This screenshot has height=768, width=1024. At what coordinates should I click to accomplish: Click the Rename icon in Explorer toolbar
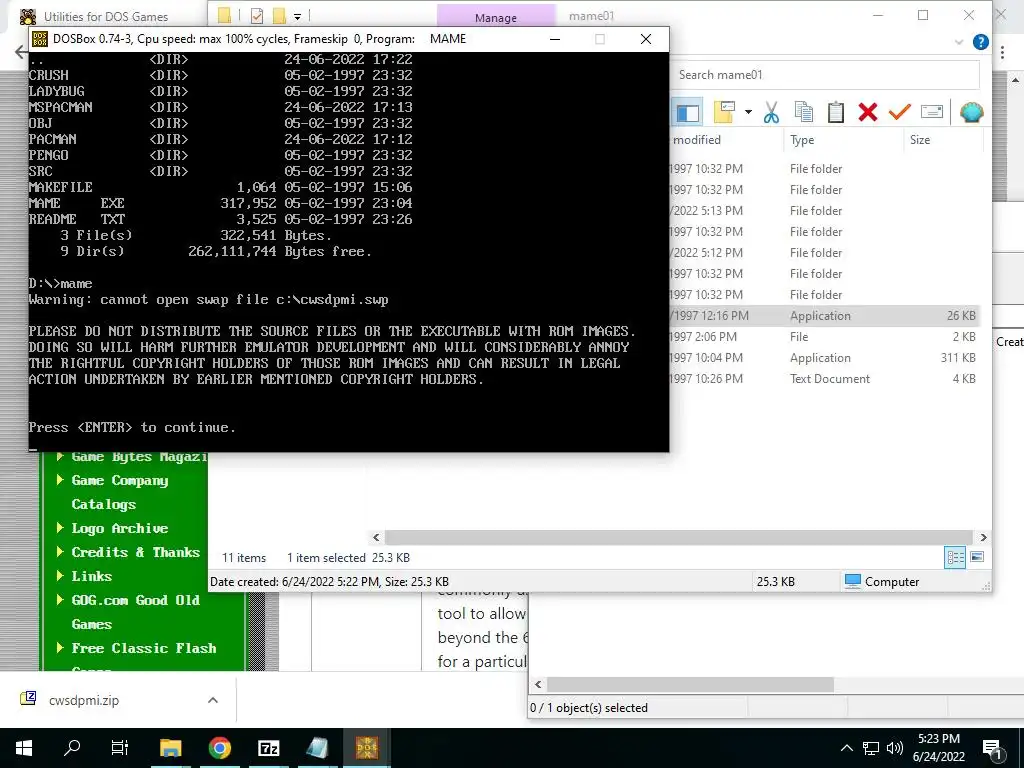[x=932, y=112]
